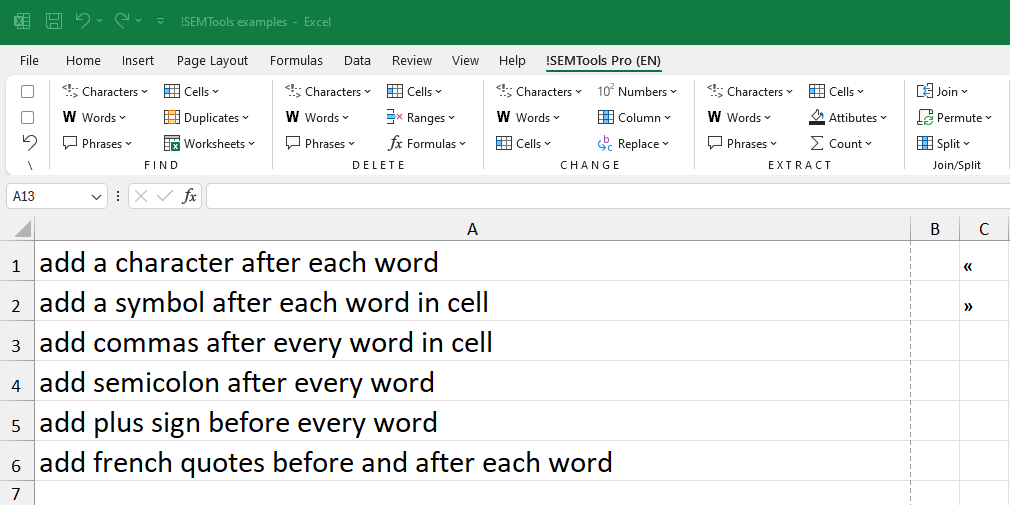
Task: Open the View tab
Action: click(465, 61)
